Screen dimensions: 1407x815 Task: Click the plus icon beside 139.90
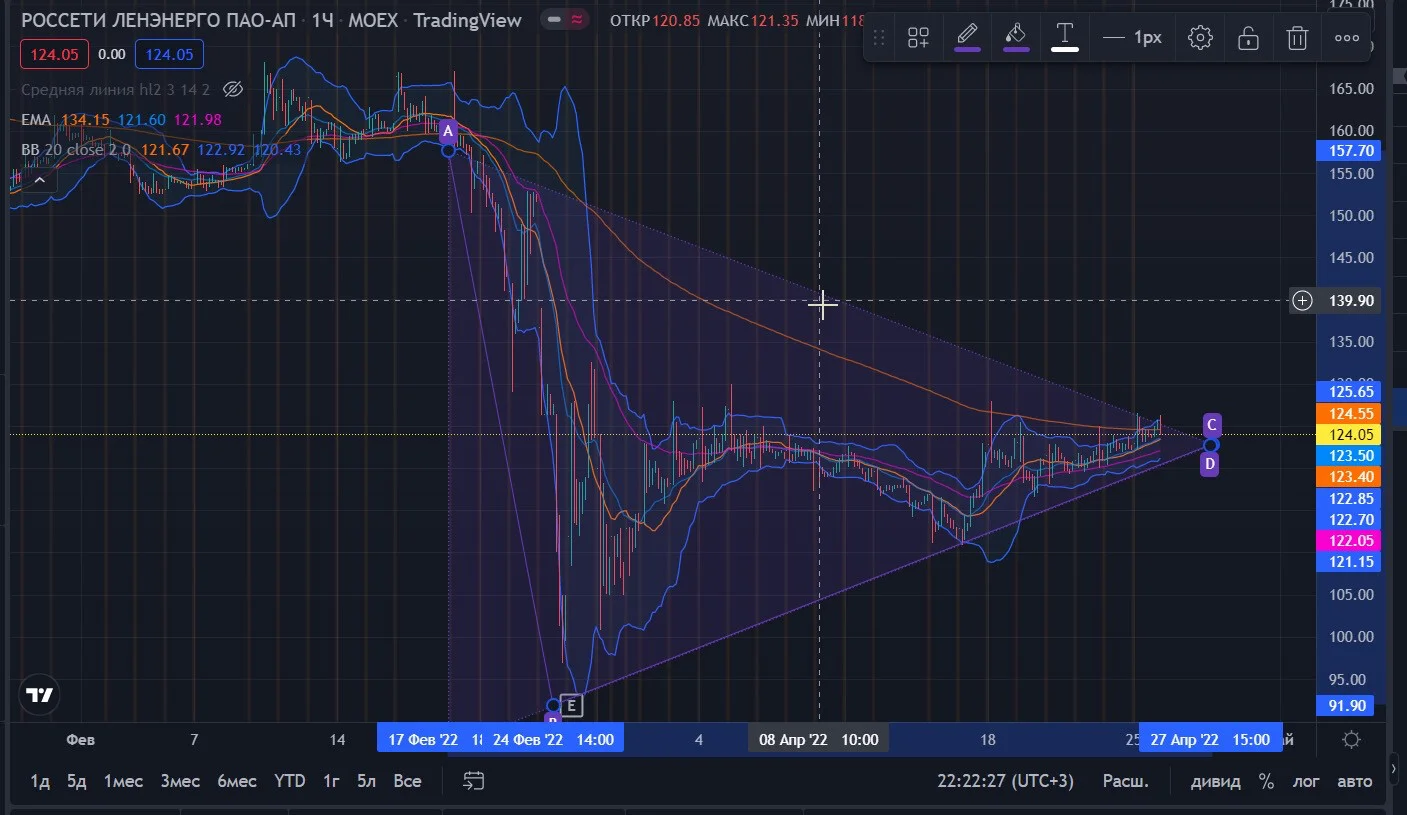[x=1302, y=300]
